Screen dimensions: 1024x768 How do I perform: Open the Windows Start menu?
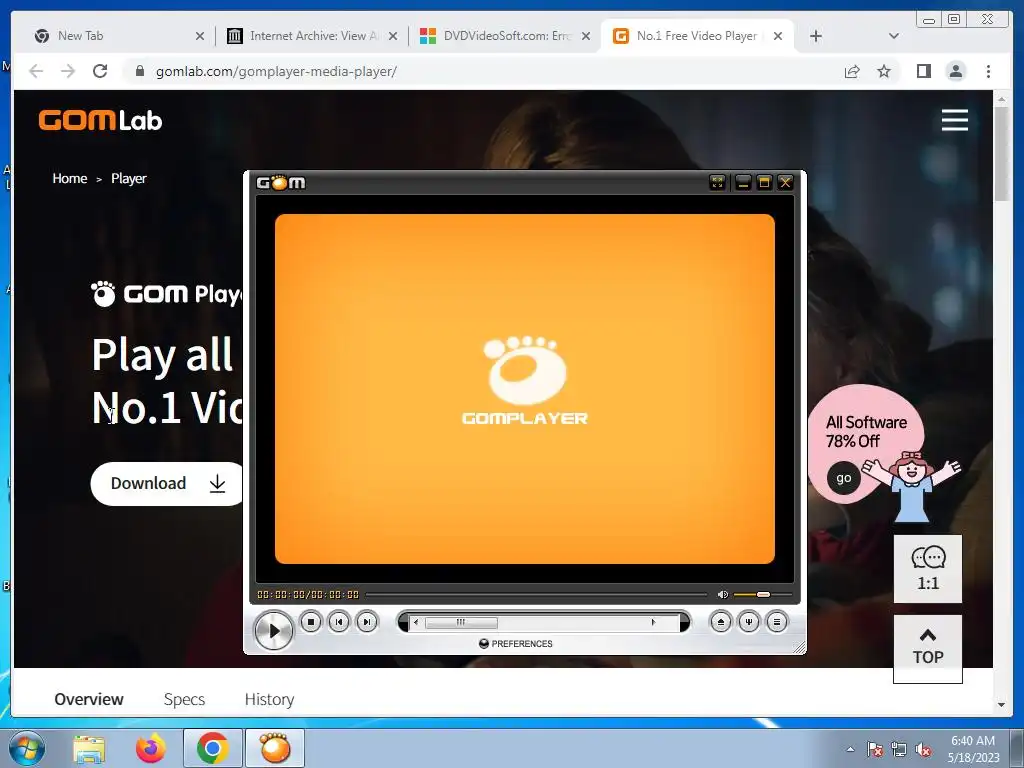[x=27, y=748]
